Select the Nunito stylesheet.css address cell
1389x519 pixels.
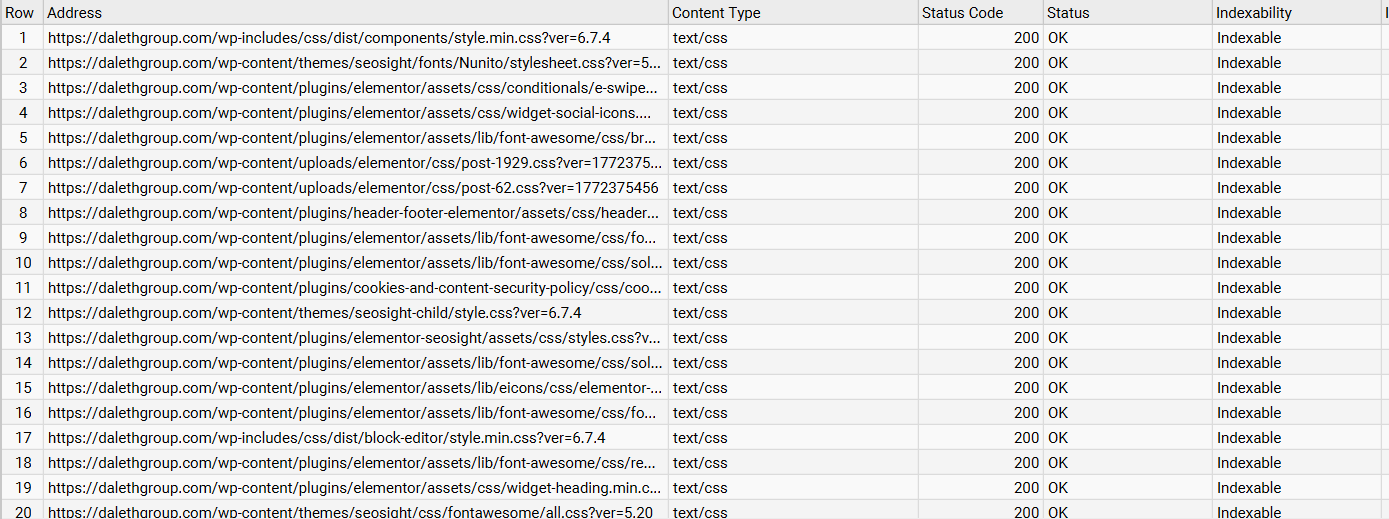point(354,63)
